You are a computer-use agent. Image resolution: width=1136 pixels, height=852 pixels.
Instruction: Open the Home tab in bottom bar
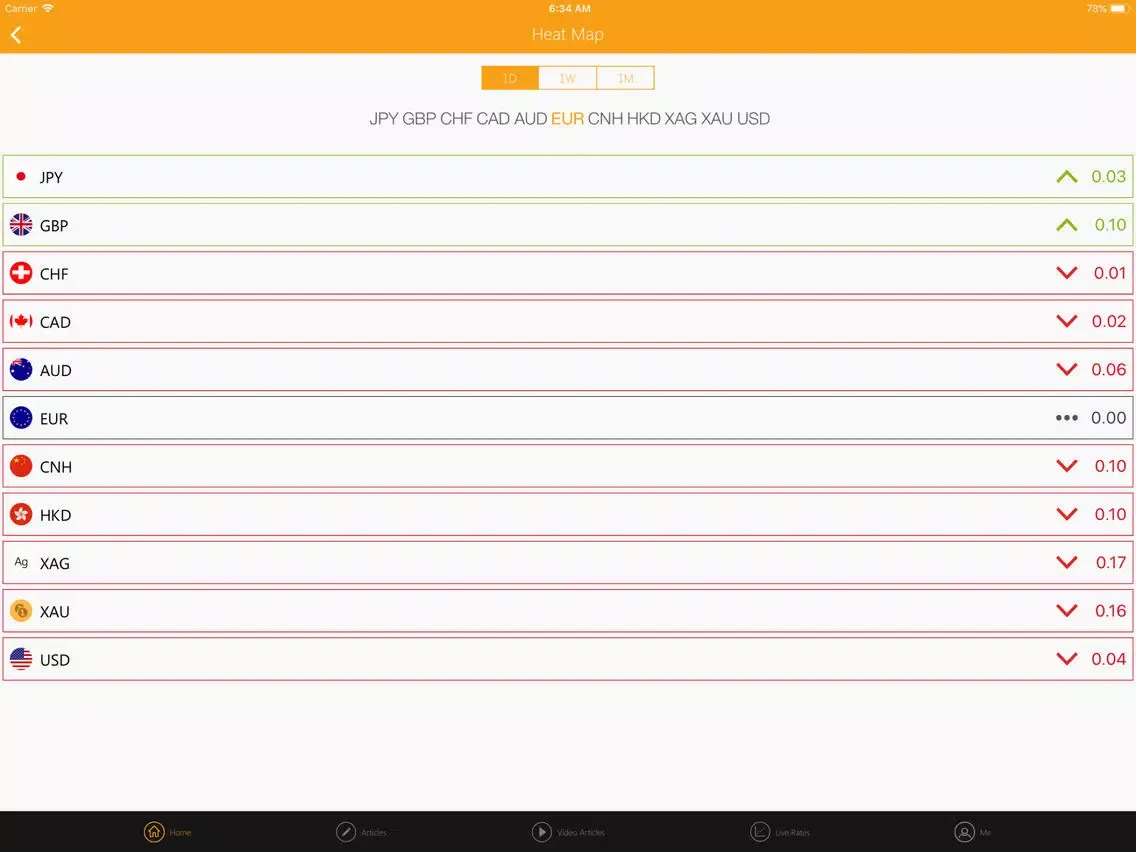167,832
